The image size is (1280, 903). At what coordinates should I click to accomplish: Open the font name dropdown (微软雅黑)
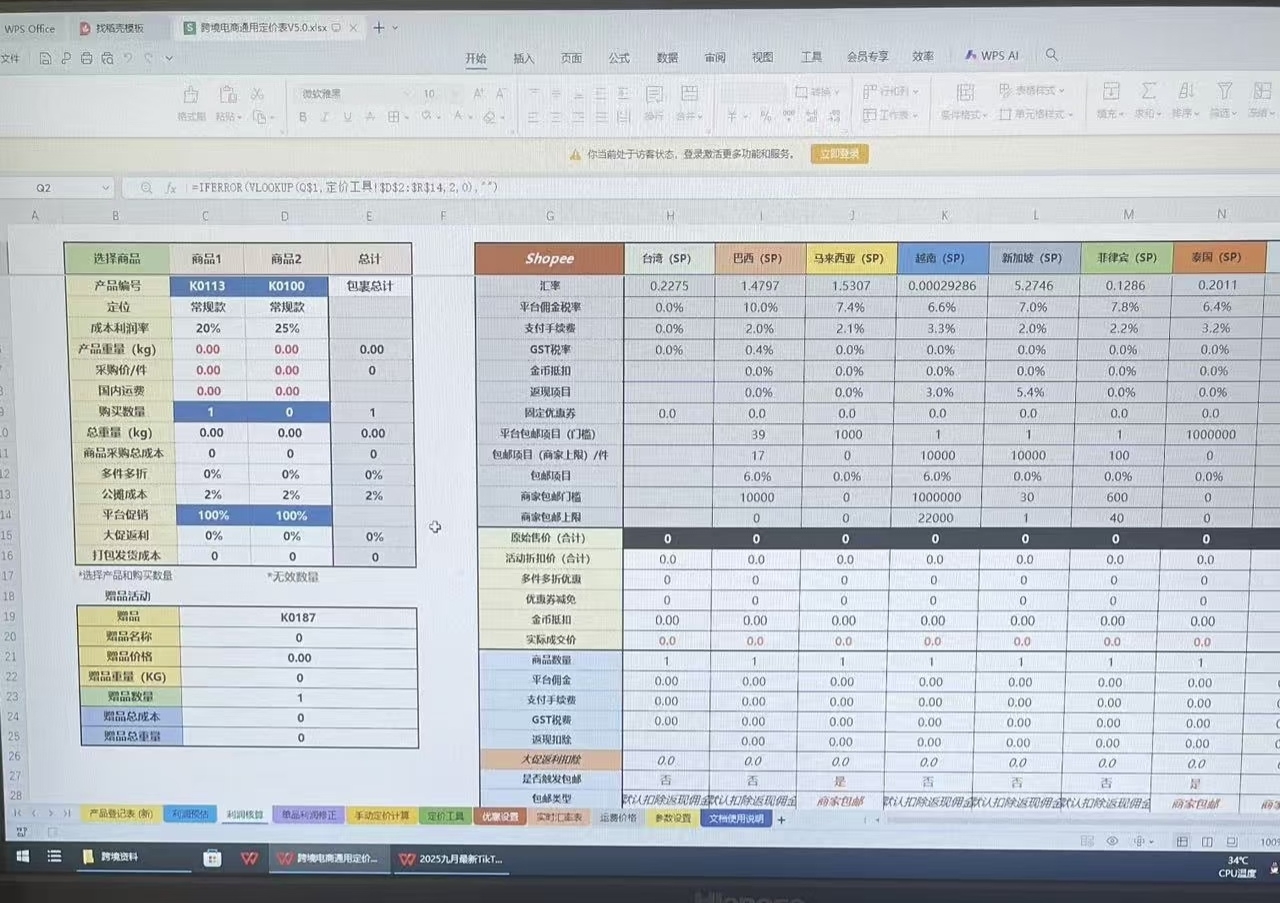[x=406, y=94]
